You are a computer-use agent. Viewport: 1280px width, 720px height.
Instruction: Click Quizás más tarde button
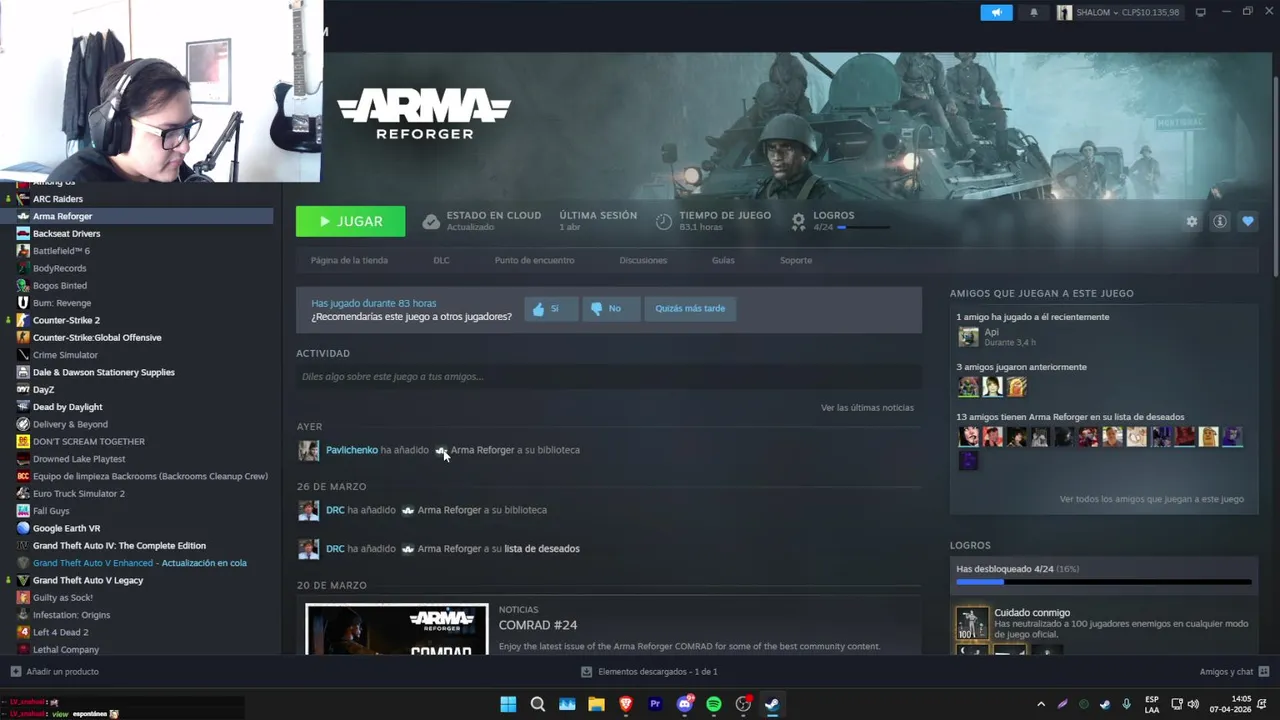[x=690, y=308]
